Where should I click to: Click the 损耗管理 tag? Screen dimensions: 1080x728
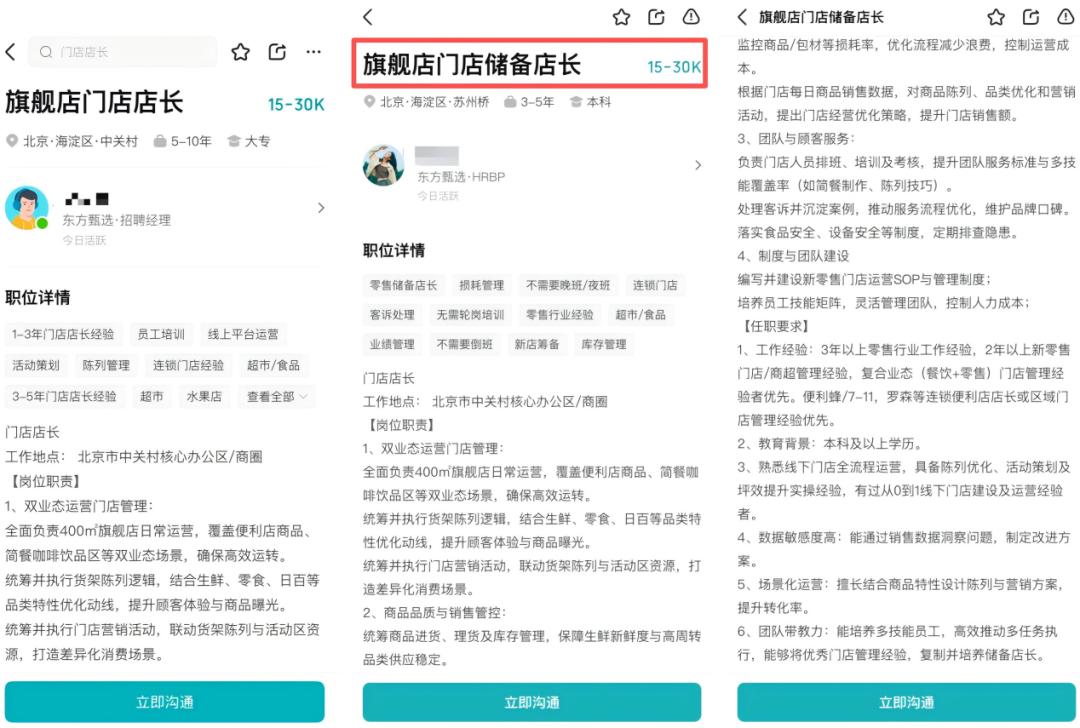481,285
